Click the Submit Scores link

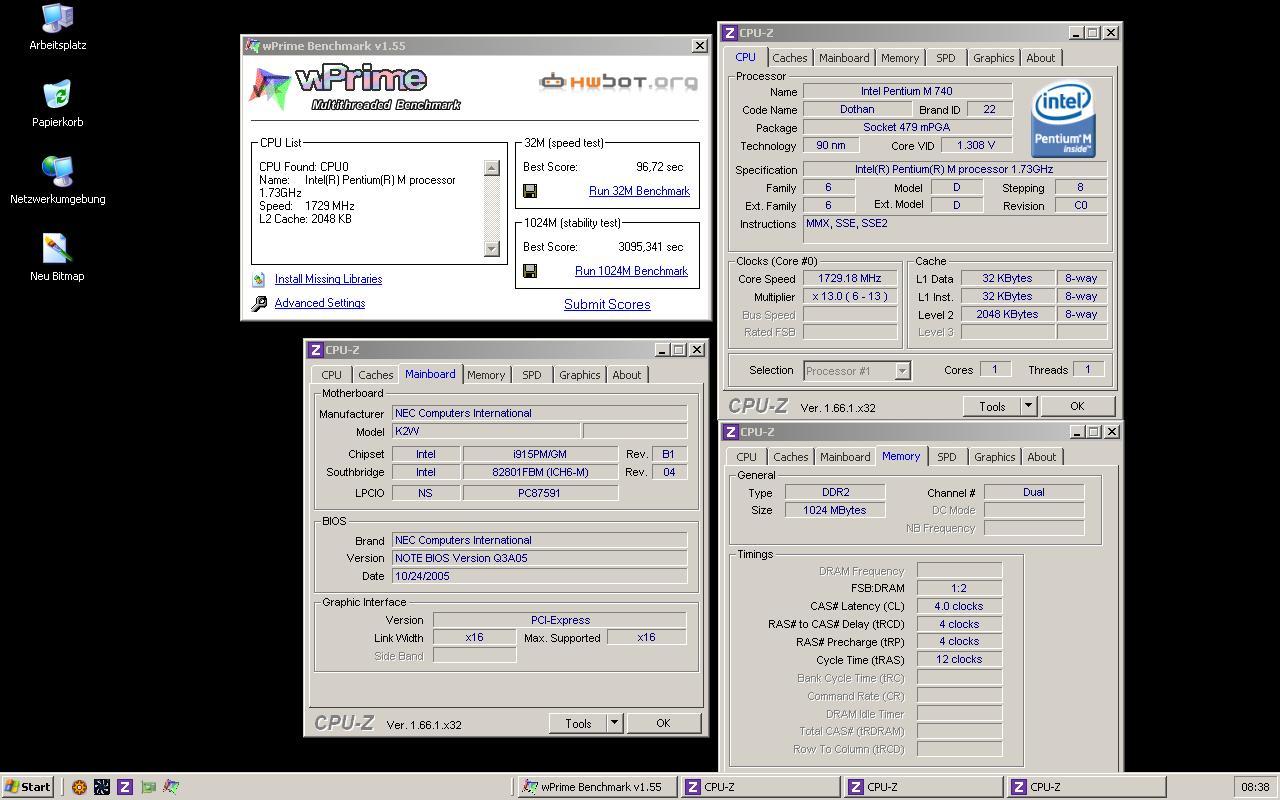[x=607, y=305]
